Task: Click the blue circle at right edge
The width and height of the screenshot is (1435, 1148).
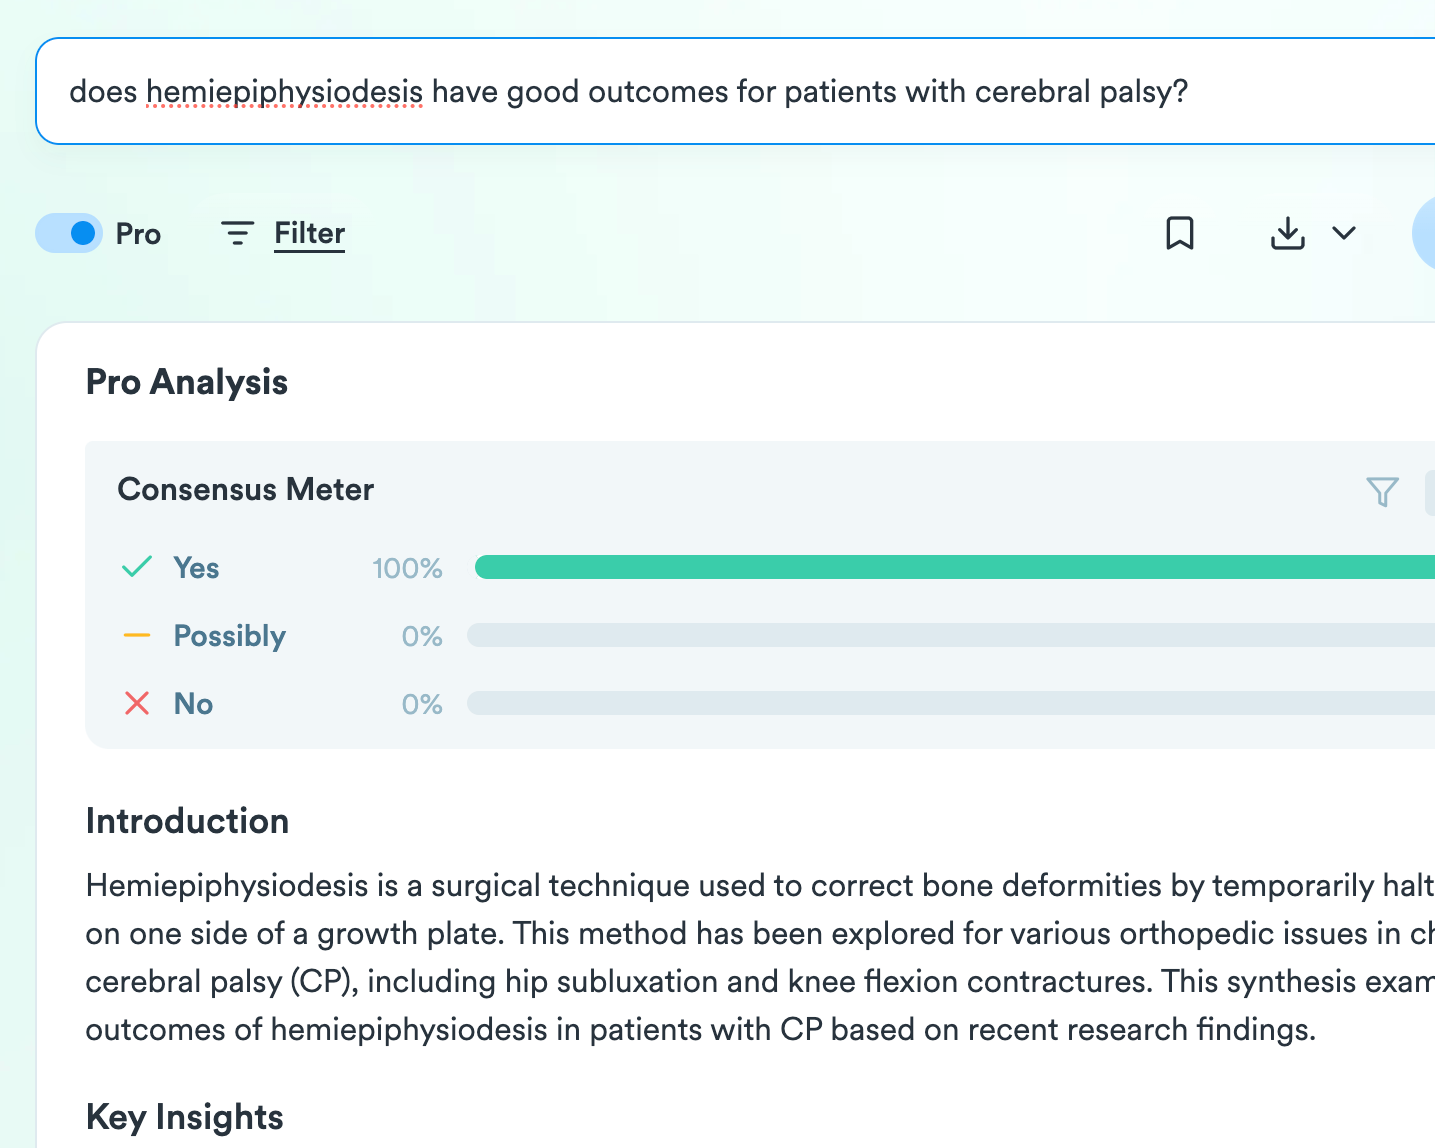Action: 1424,233
